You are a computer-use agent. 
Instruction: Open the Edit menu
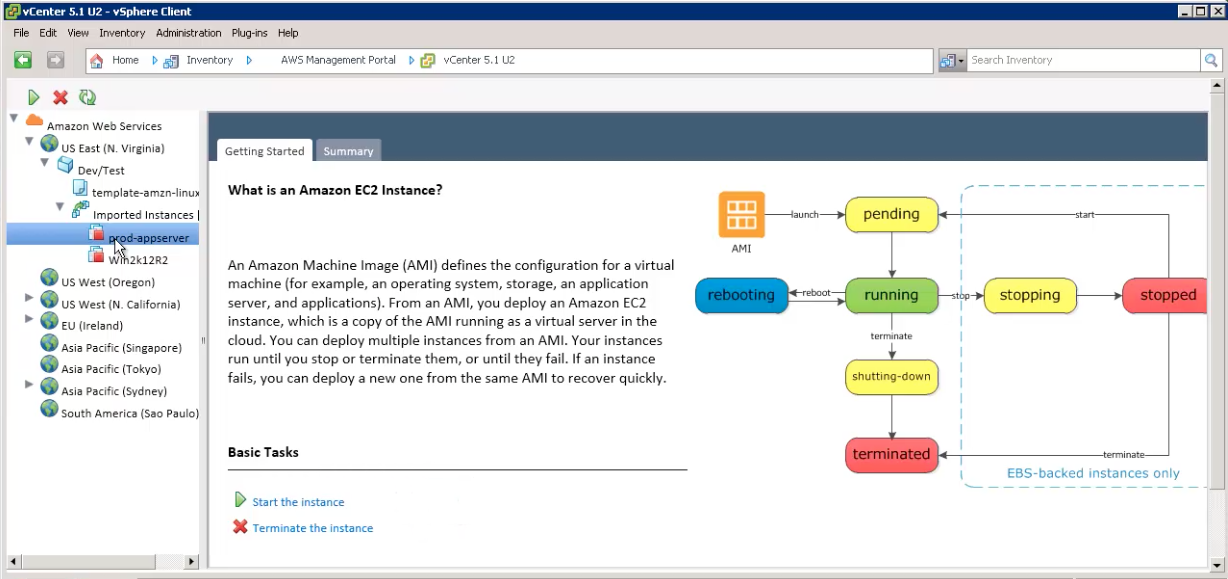pos(48,33)
